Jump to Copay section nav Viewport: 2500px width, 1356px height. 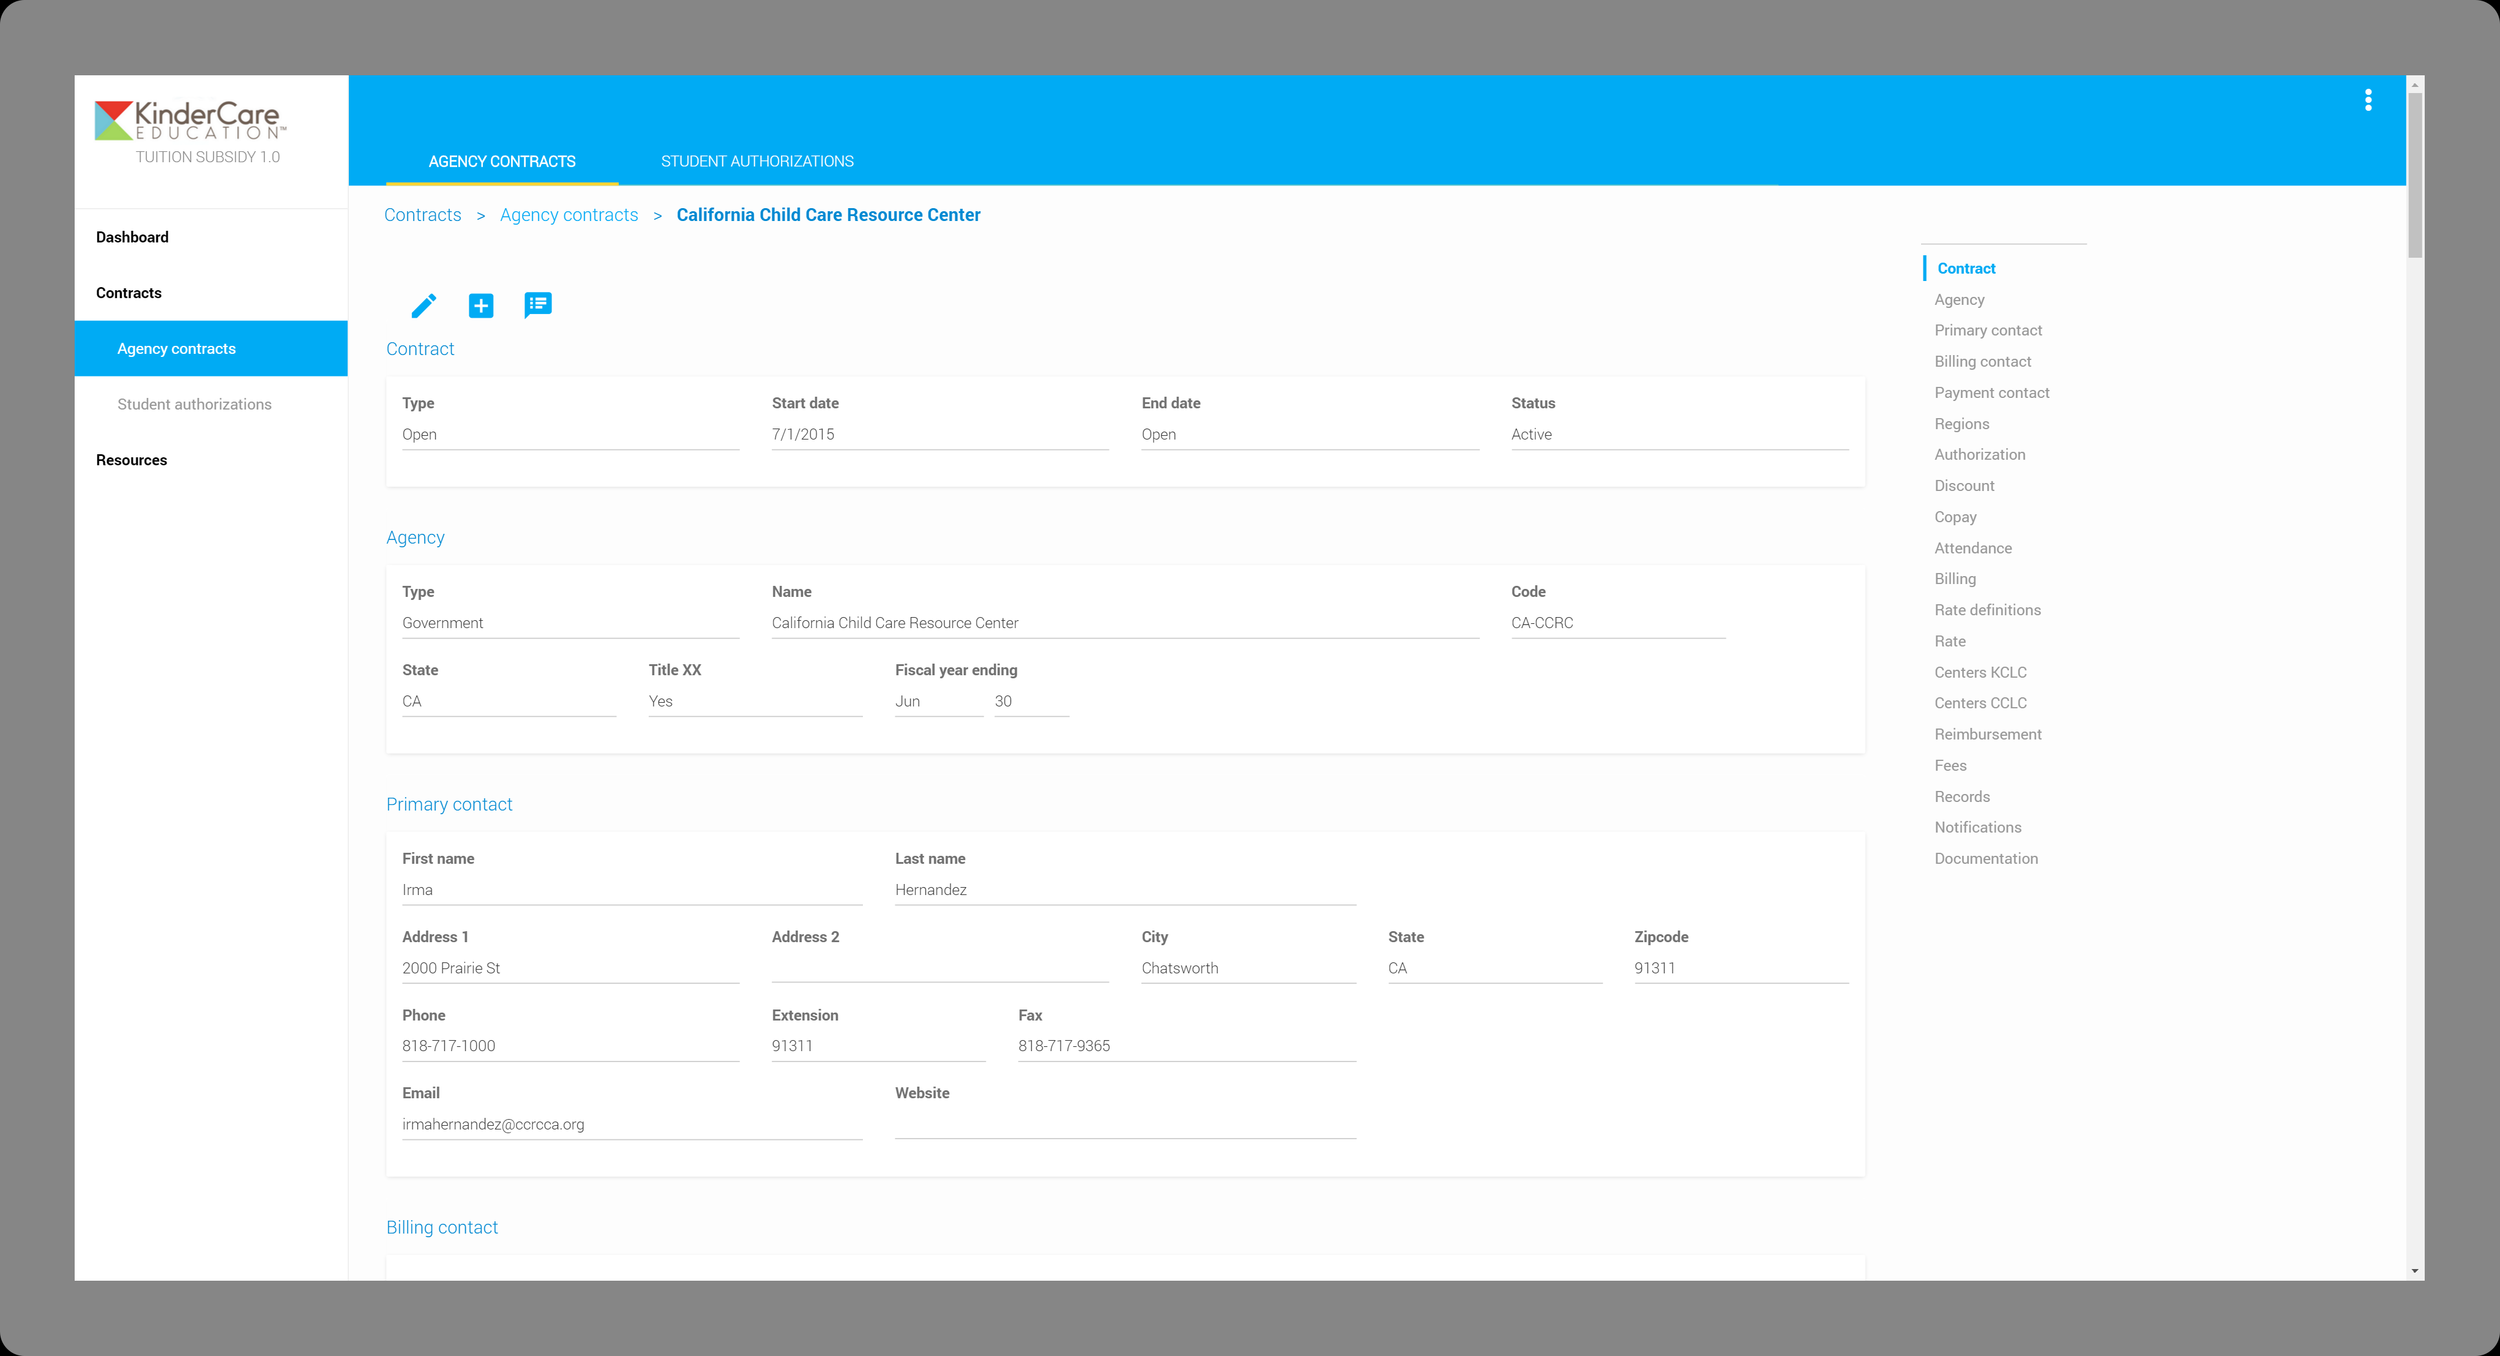(x=1955, y=517)
